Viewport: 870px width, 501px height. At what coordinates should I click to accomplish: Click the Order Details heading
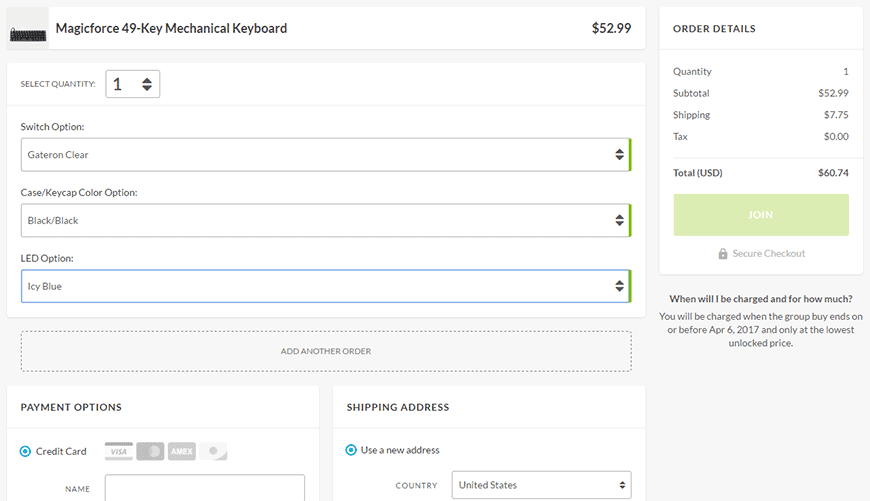[x=714, y=29]
